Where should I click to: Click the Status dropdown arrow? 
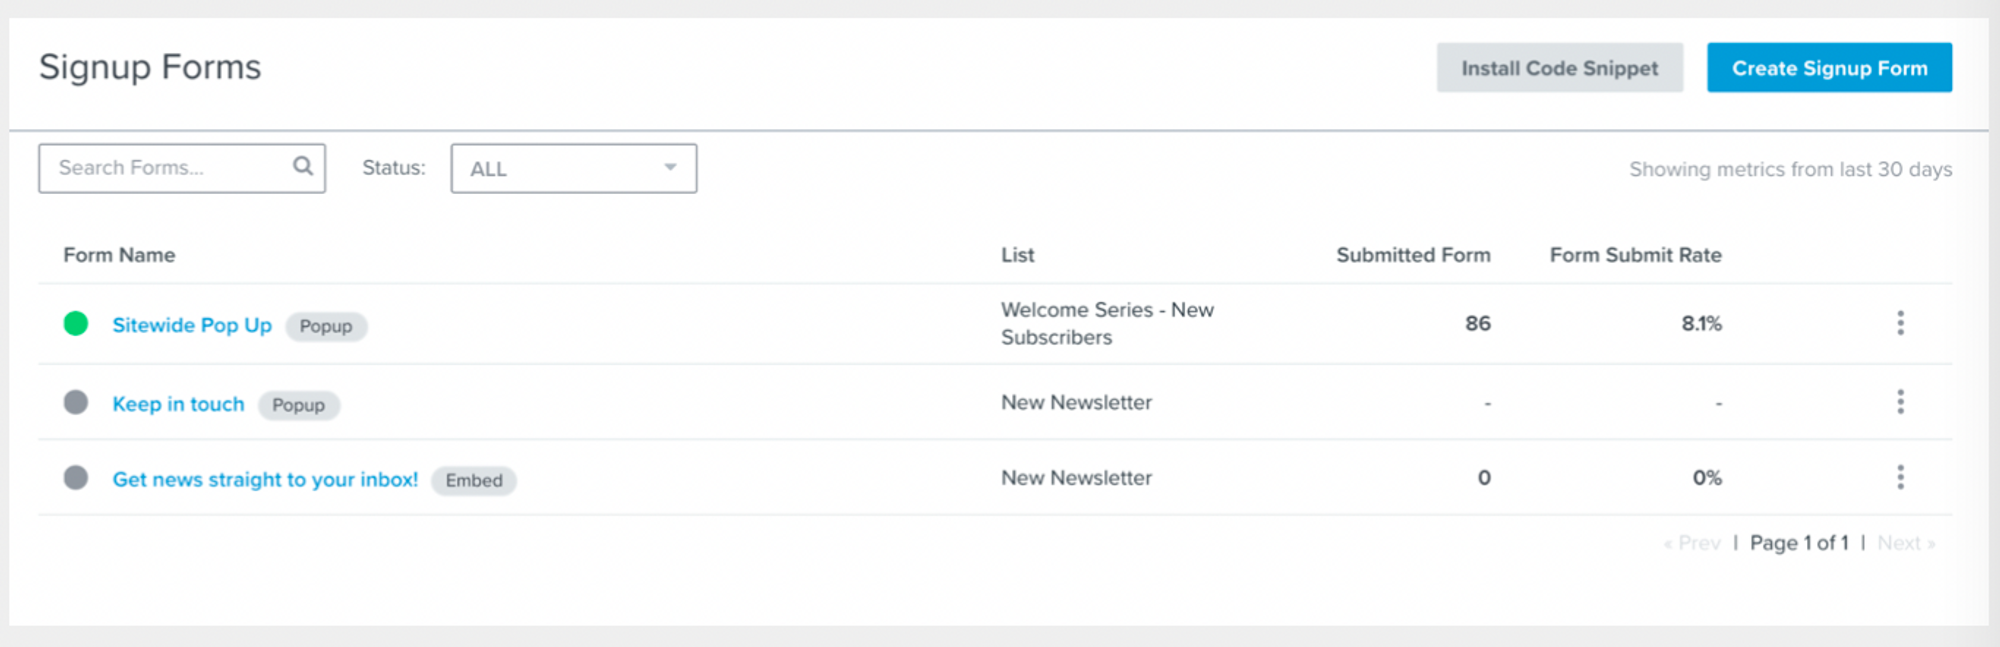pyautogui.click(x=670, y=168)
